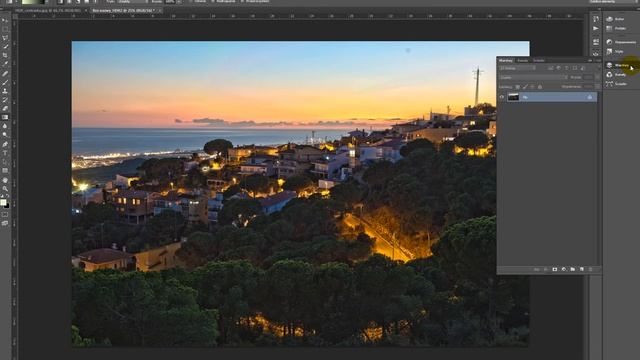Add a layer style with fx icon
Image resolution: width=640 pixels, height=360 pixels.
coord(546,269)
